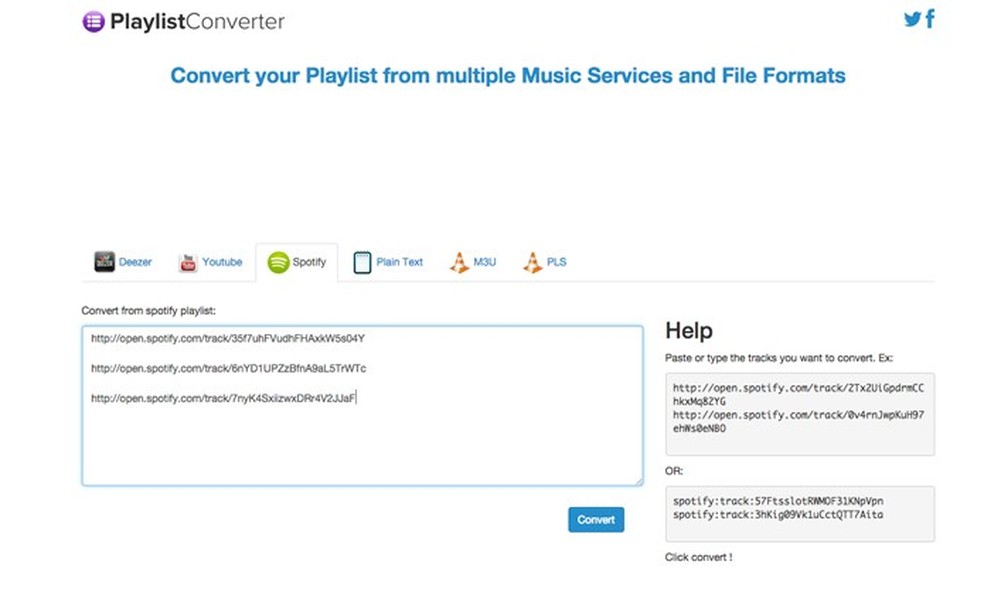Click the Deezer service icon
This screenshot has width=984, height=592.
tap(104, 262)
